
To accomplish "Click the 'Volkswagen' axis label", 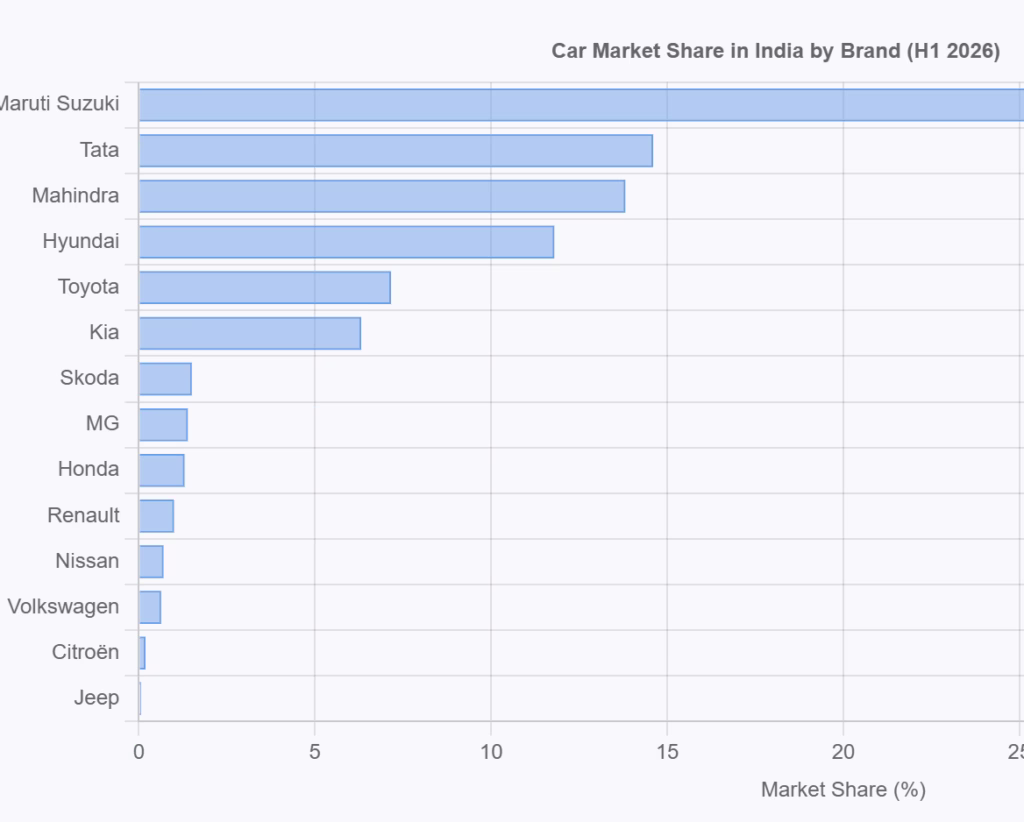I will pyautogui.click(x=63, y=607).
